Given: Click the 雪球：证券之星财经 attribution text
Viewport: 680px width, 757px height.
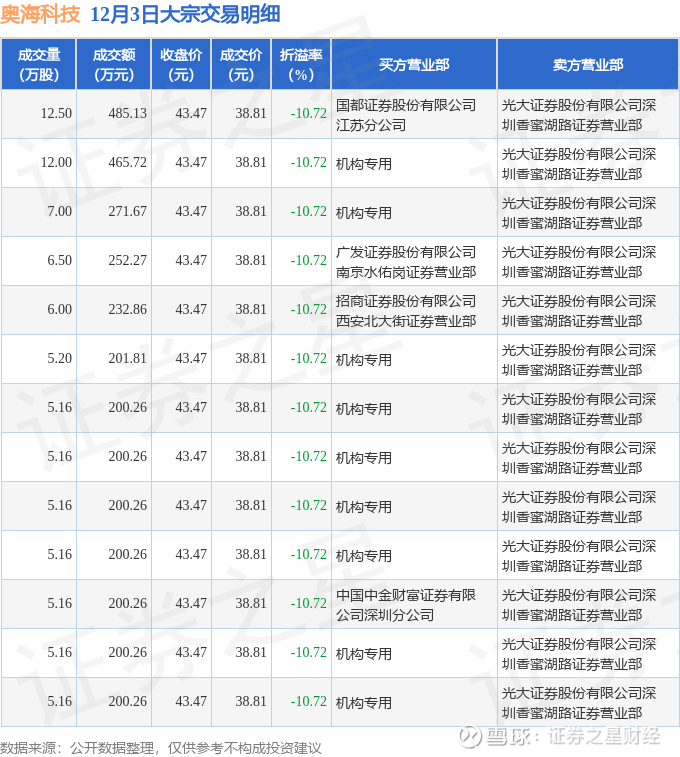Looking at the screenshot, I should (x=572, y=737).
